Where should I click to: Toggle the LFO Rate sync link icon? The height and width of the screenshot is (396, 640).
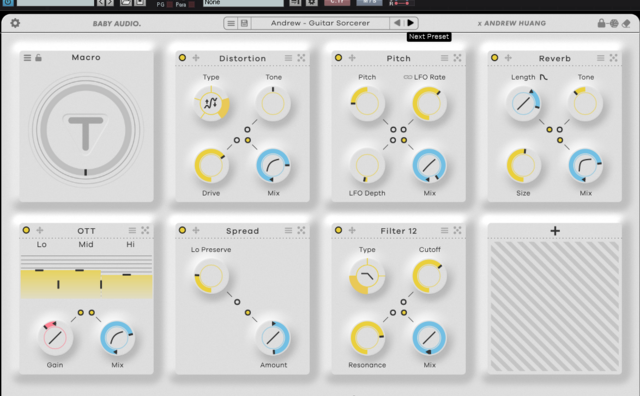click(407, 77)
